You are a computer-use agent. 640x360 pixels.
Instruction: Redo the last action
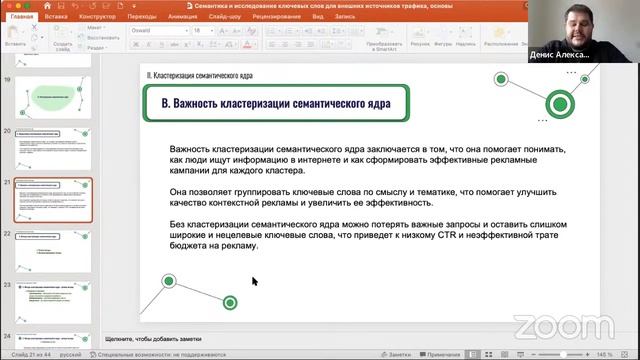point(92,6)
